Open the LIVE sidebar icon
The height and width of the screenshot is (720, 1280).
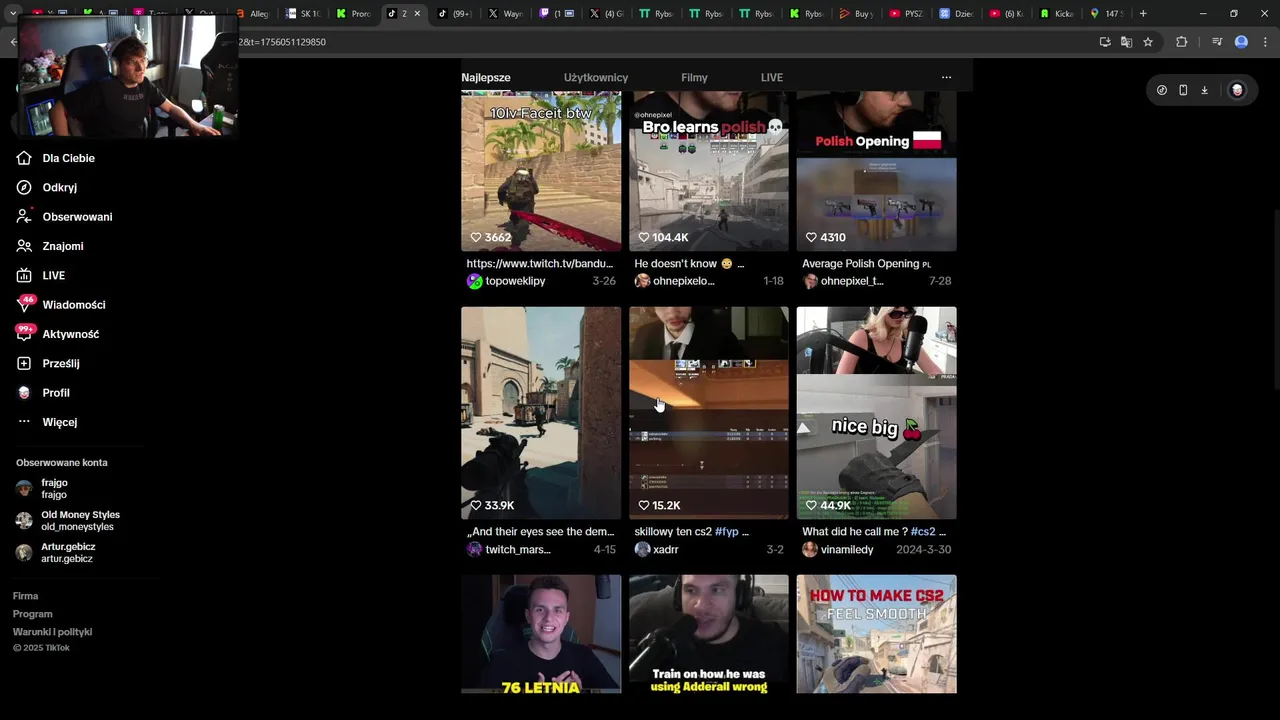(24, 275)
